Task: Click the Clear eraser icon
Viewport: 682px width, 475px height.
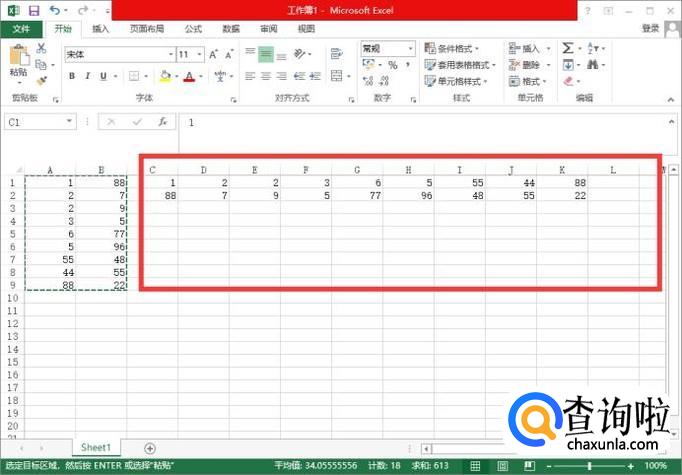Action: (x=568, y=81)
